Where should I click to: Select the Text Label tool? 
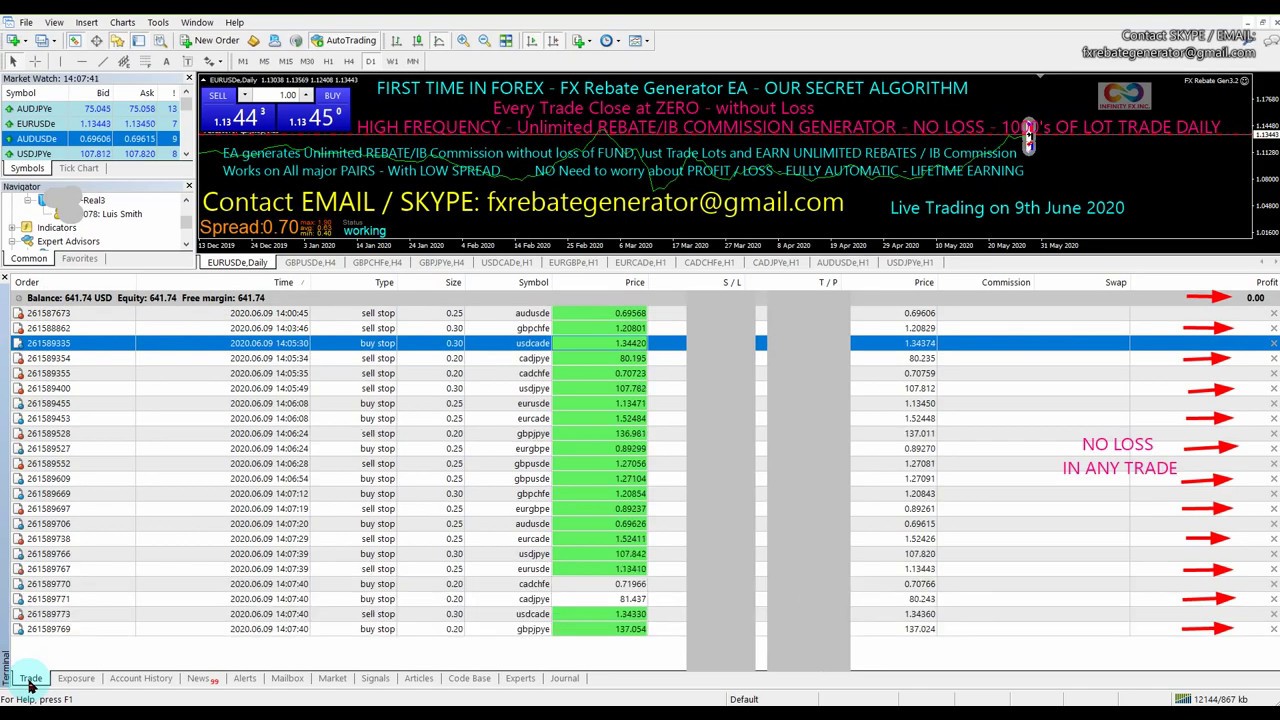coord(187,62)
